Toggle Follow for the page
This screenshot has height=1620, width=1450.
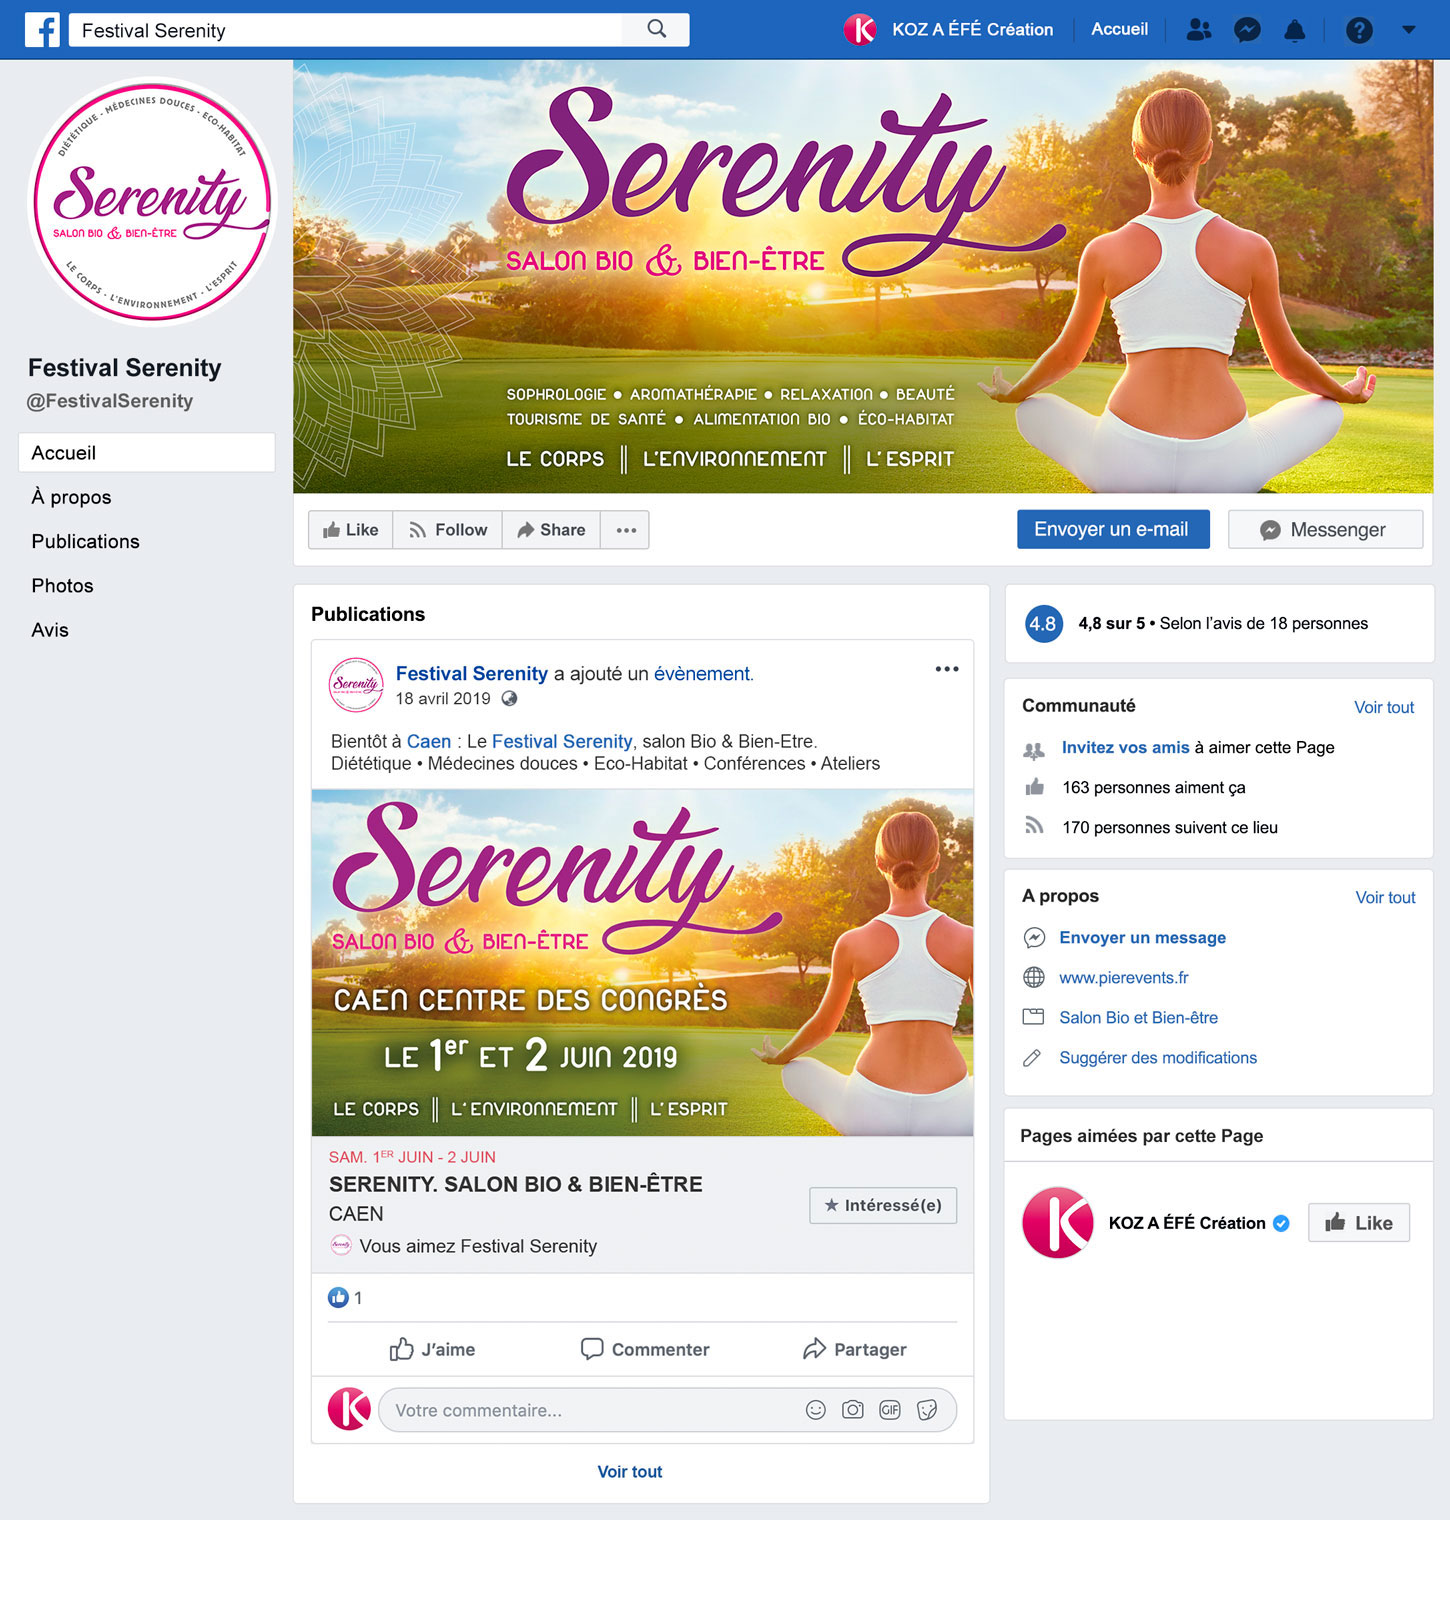448,530
